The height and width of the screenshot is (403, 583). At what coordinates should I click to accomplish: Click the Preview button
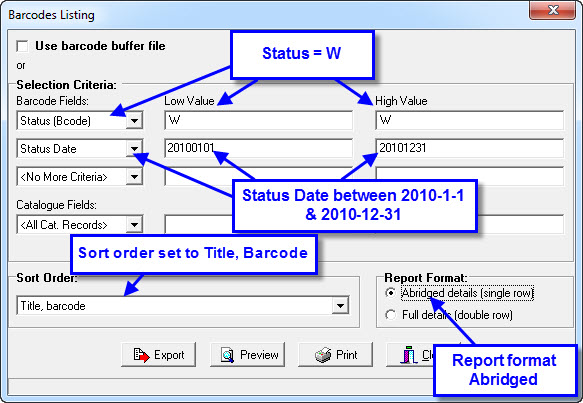(247, 355)
